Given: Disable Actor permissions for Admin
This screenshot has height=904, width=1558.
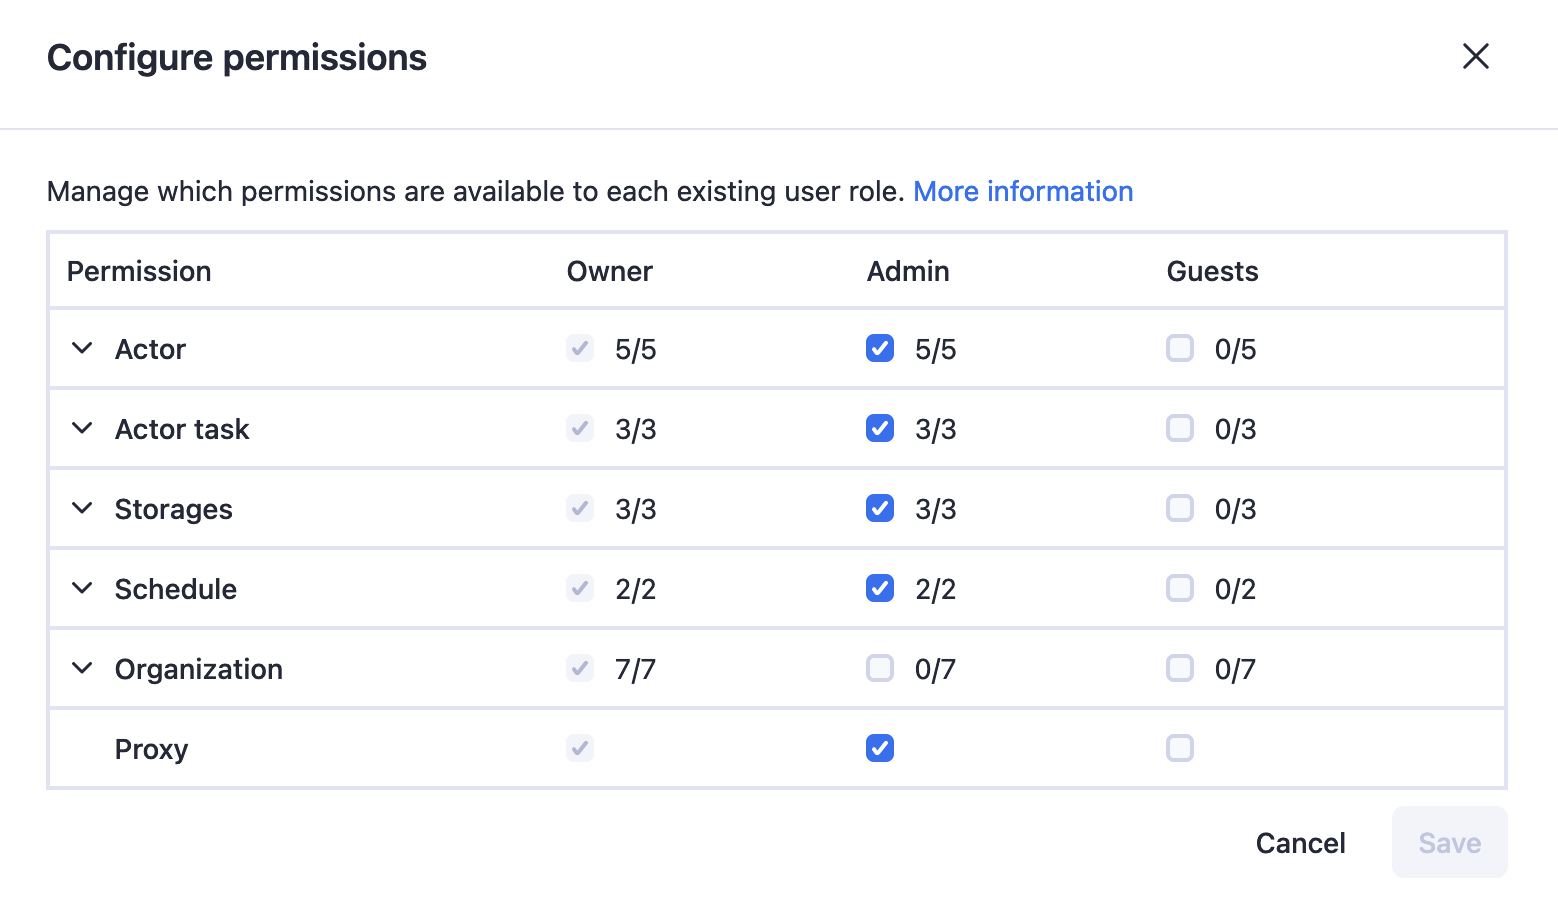Looking at the screenshot, I should (880, 348).
